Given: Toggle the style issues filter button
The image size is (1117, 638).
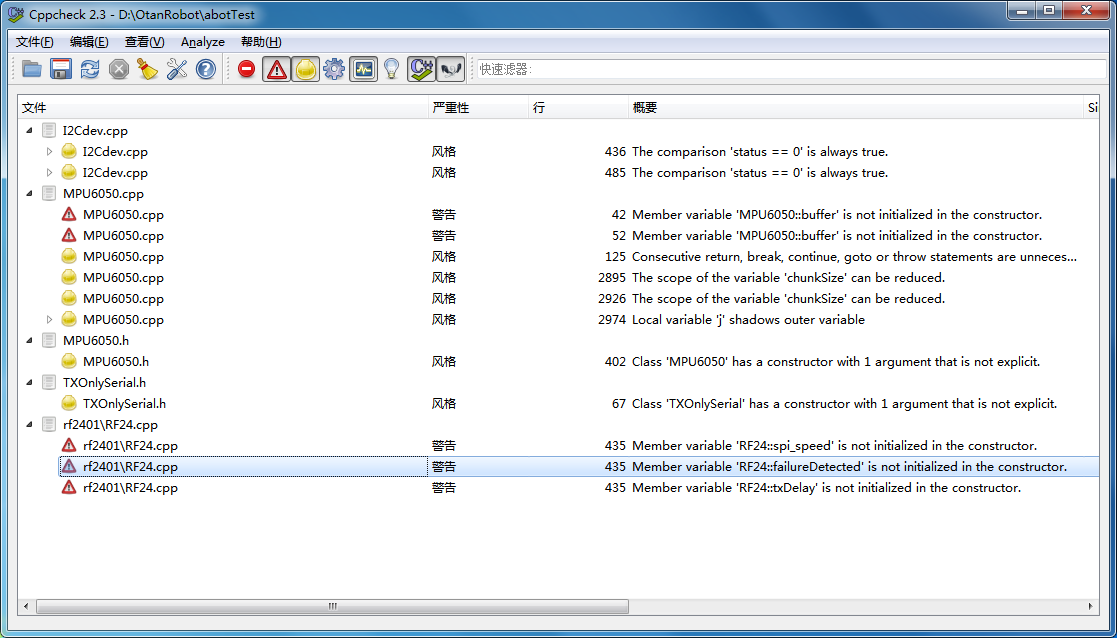Looking at the screenshot, I should [304, 68].
